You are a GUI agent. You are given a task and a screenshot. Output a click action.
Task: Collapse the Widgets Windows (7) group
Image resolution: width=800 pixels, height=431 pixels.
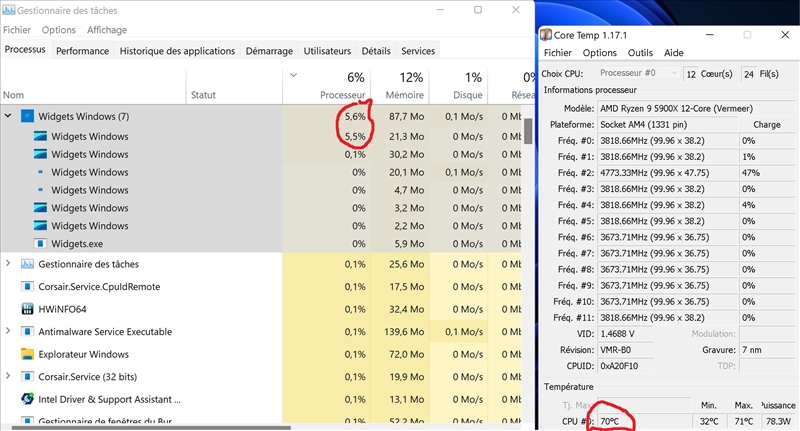click(x=8, y=116)
